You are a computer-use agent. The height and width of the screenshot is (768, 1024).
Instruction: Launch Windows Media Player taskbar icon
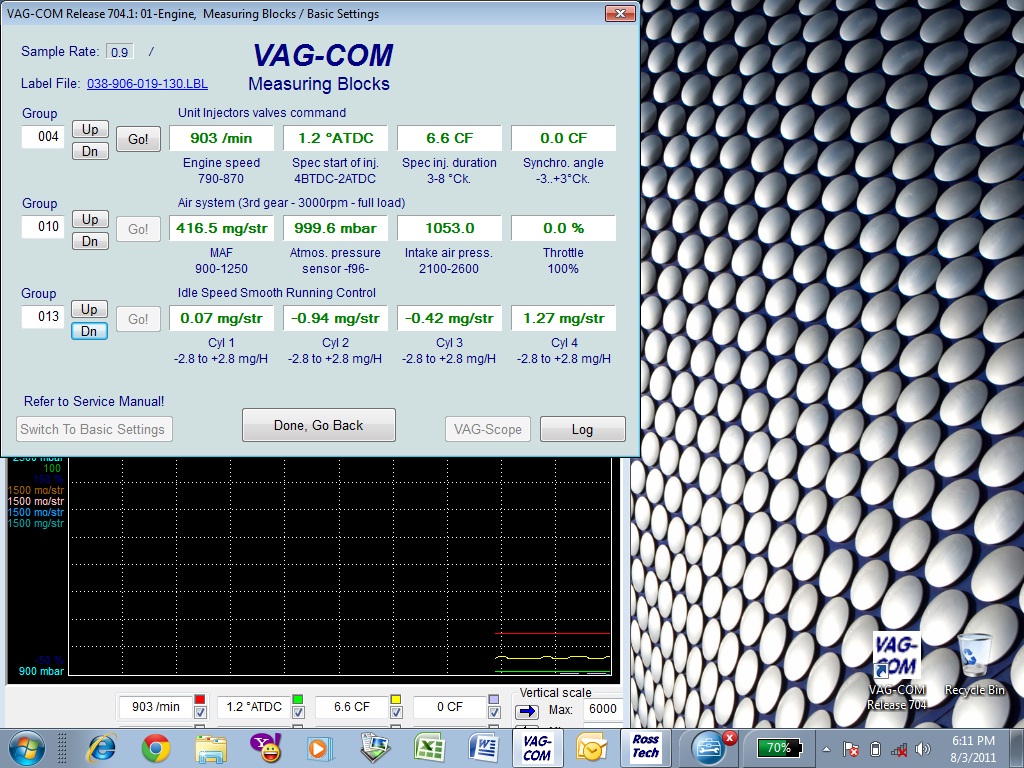click(320, 748)
